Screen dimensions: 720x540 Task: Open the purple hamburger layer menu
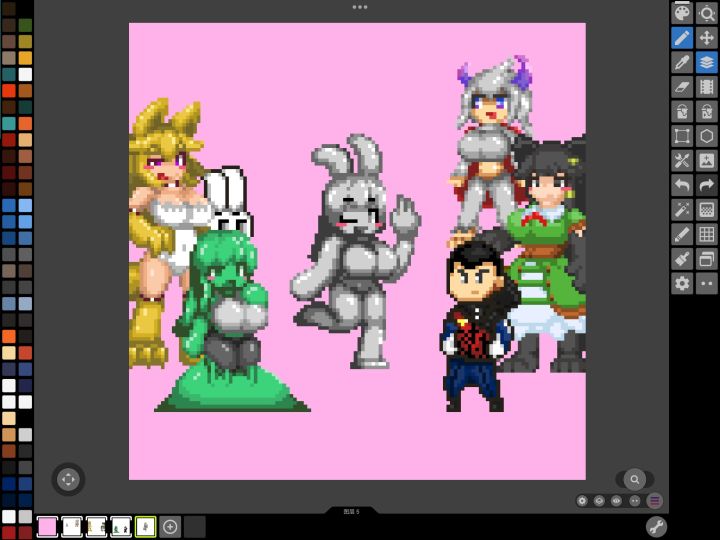(655, 501)
